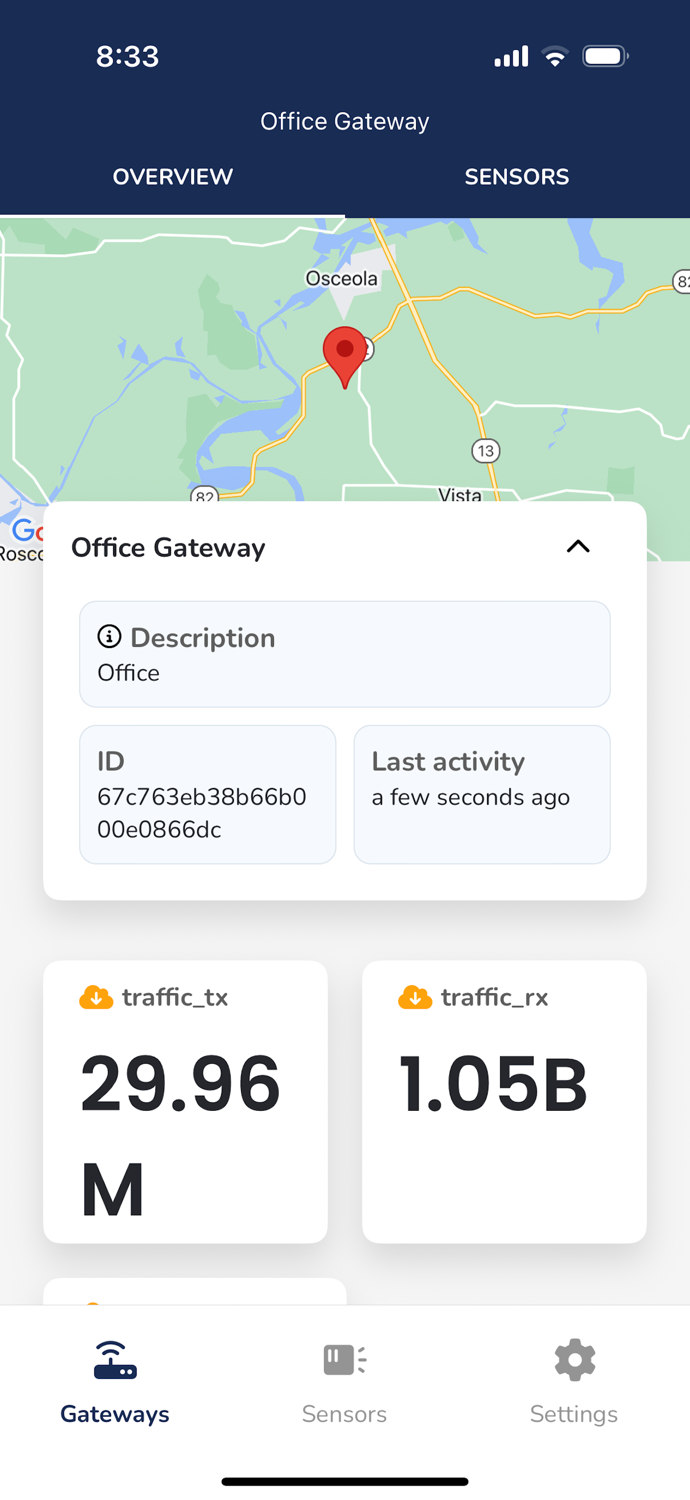Open the traffic_rx 1.05B card
690x1500 pixels.
(504, 1102)
